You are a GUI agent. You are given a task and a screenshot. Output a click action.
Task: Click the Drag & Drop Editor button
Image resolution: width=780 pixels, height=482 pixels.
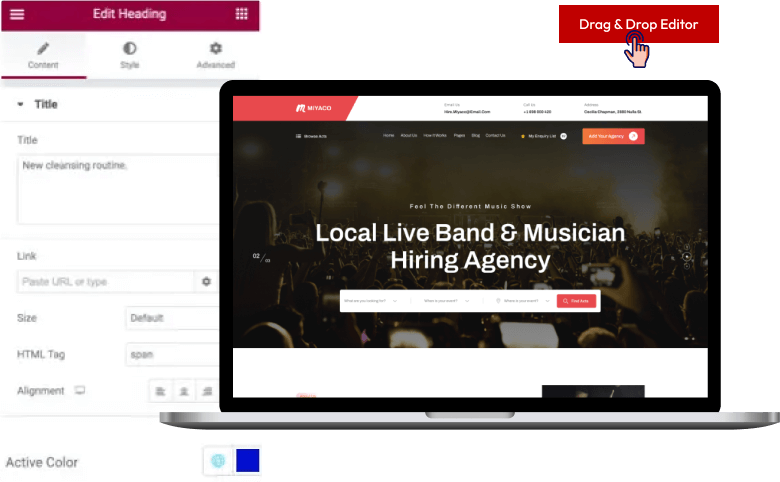pyautogui.click(x=638, y=24)
